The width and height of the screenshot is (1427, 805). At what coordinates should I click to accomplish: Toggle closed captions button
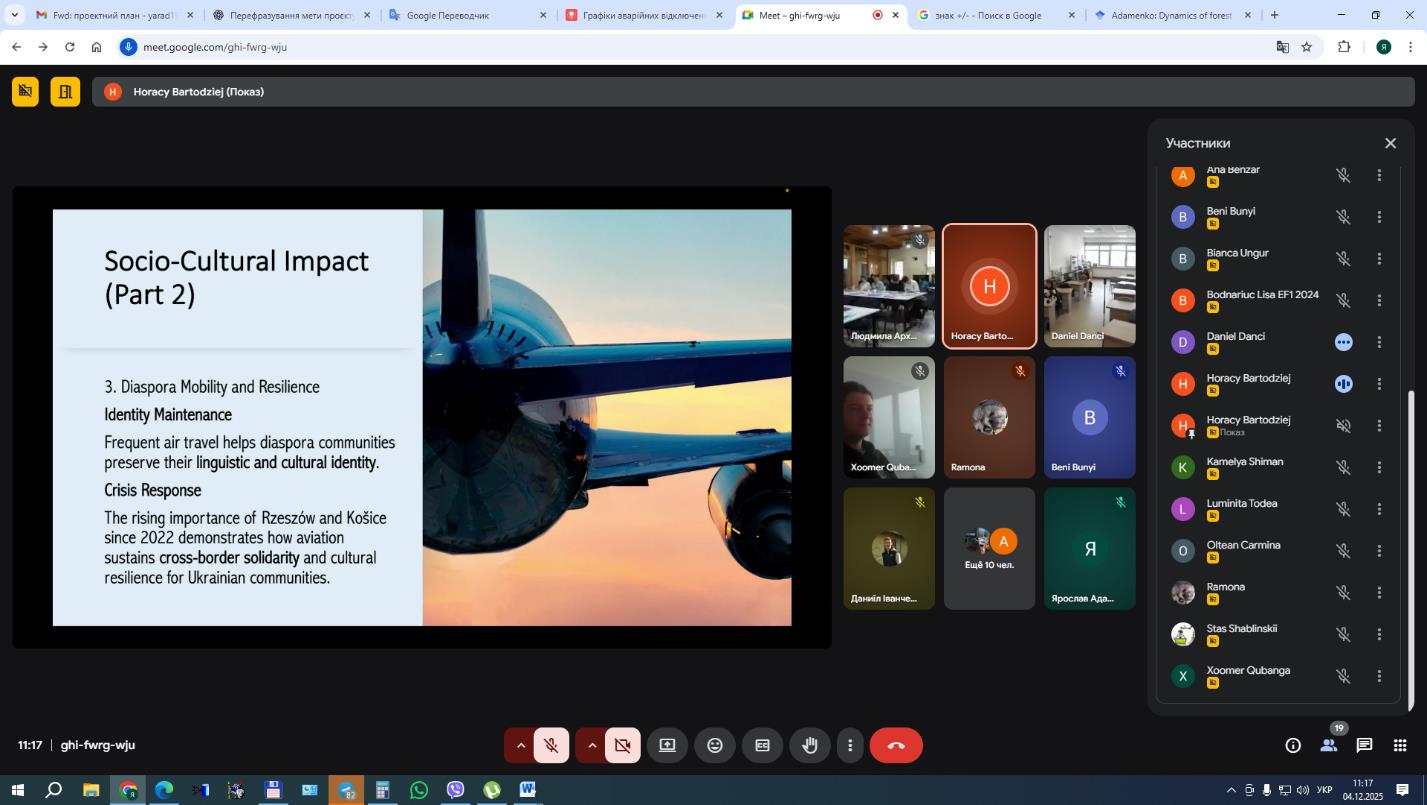tap(762, 745)
